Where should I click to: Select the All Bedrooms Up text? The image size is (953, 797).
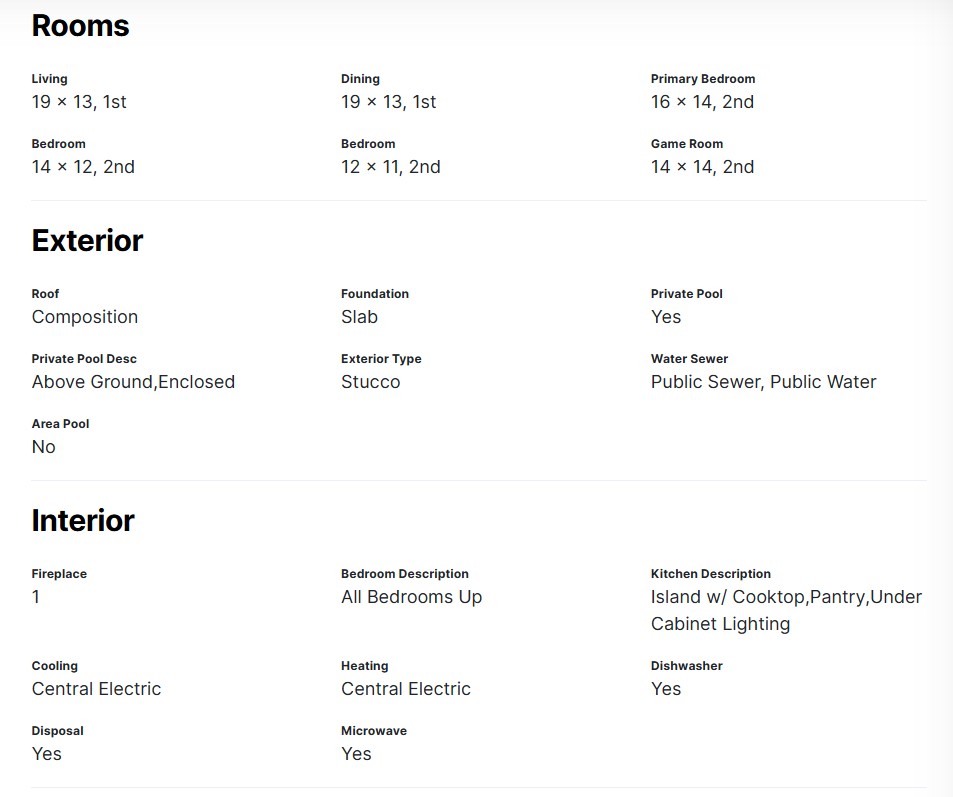411,597
